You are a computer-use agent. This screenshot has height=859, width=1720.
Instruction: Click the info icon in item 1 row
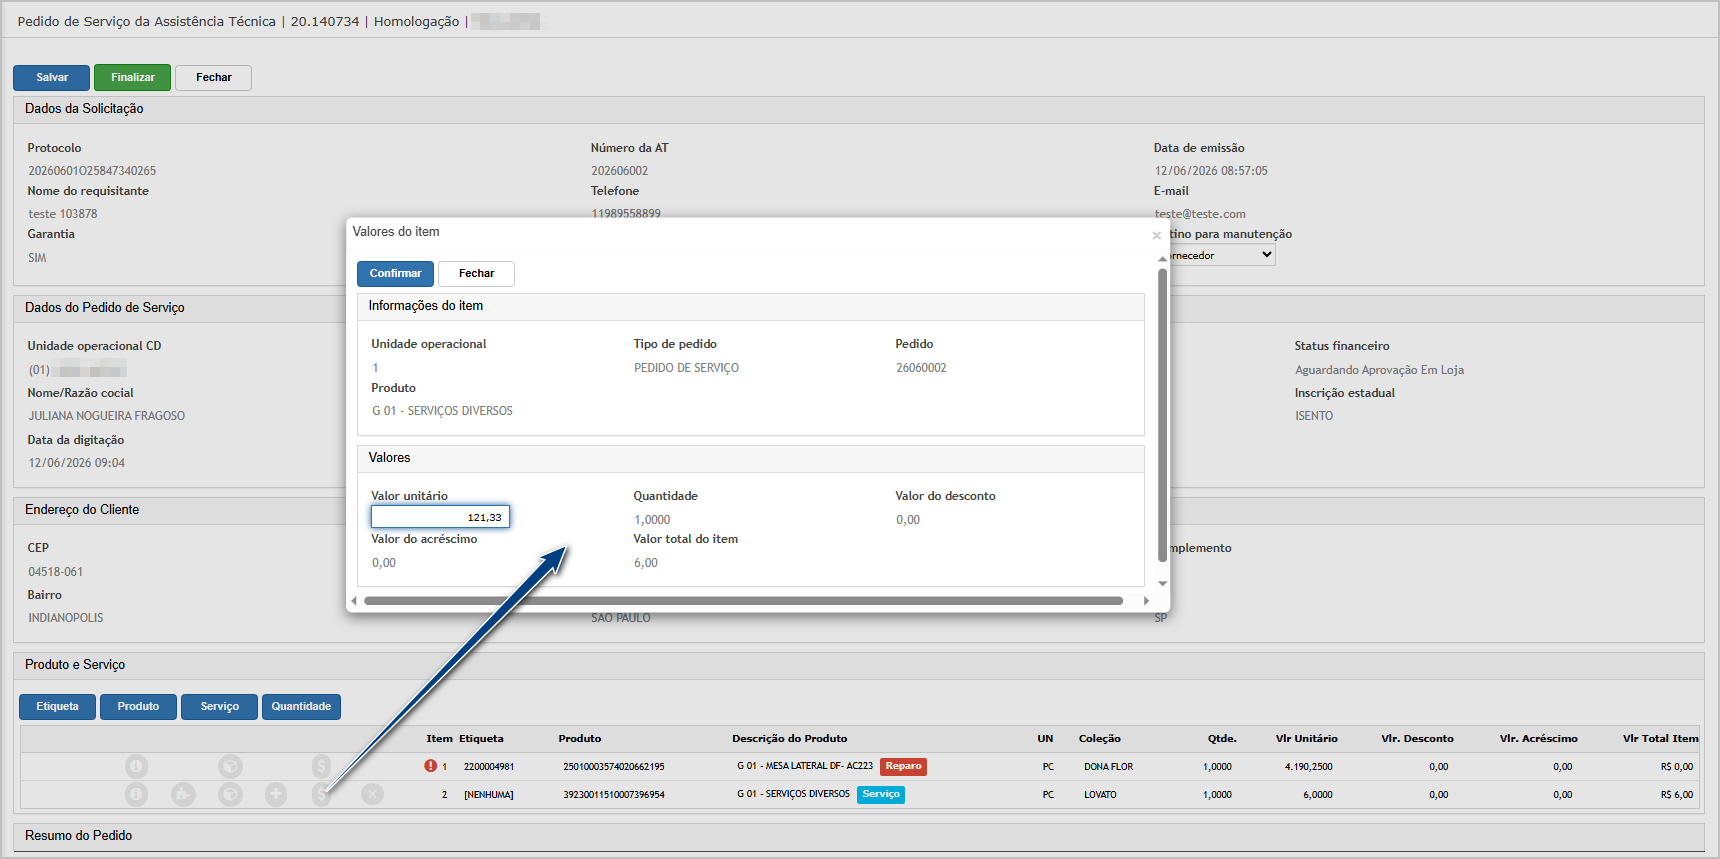click(x=136, y=766)
